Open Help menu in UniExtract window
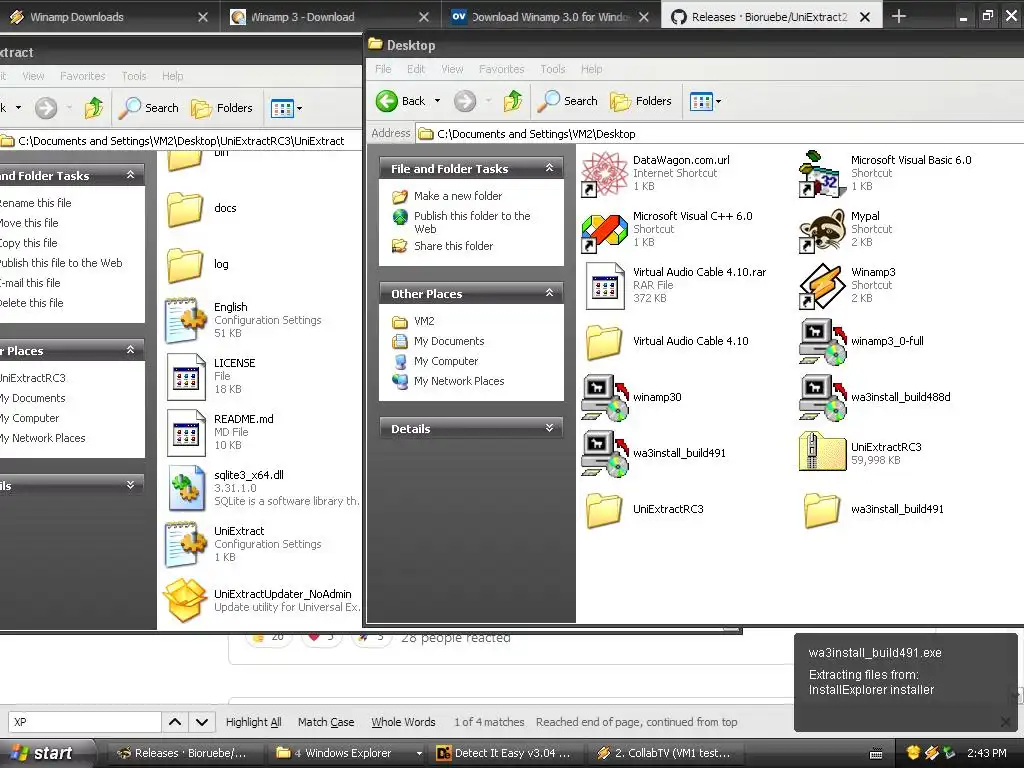This screenshot has width=1024, height=768. [172, 76]
